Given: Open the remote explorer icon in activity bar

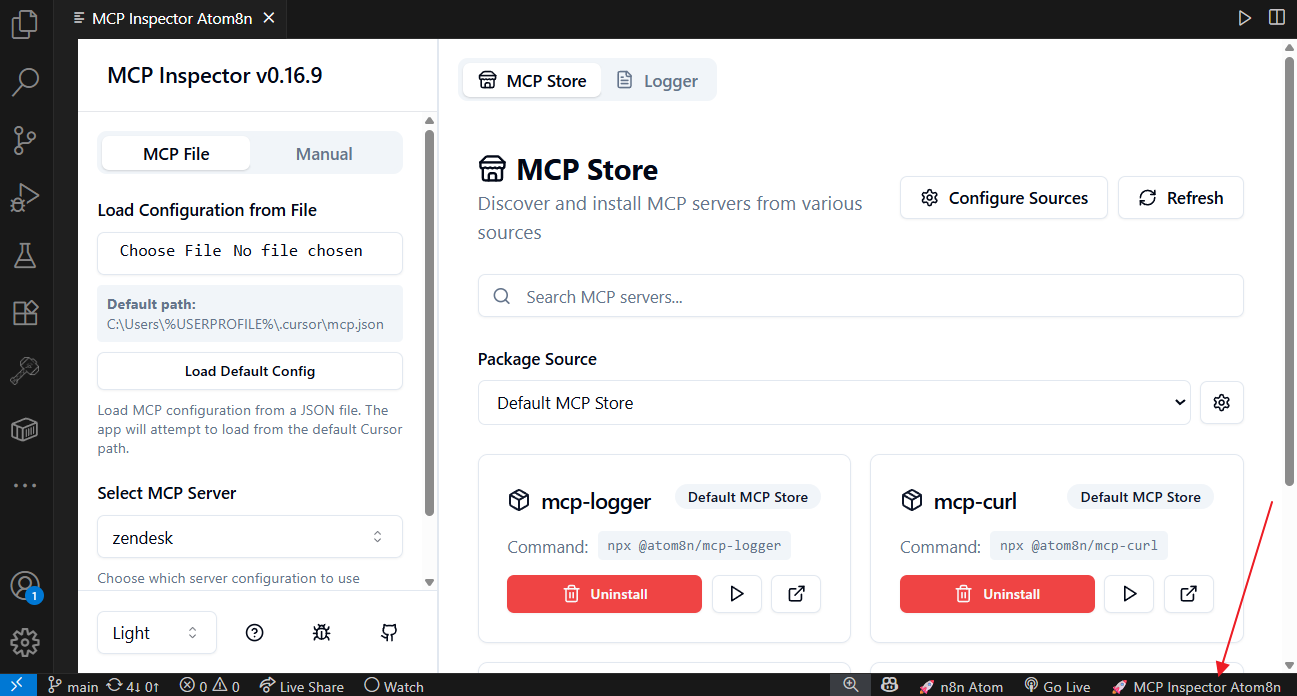Looking at the screenshot, I should [x=25, y=371].
